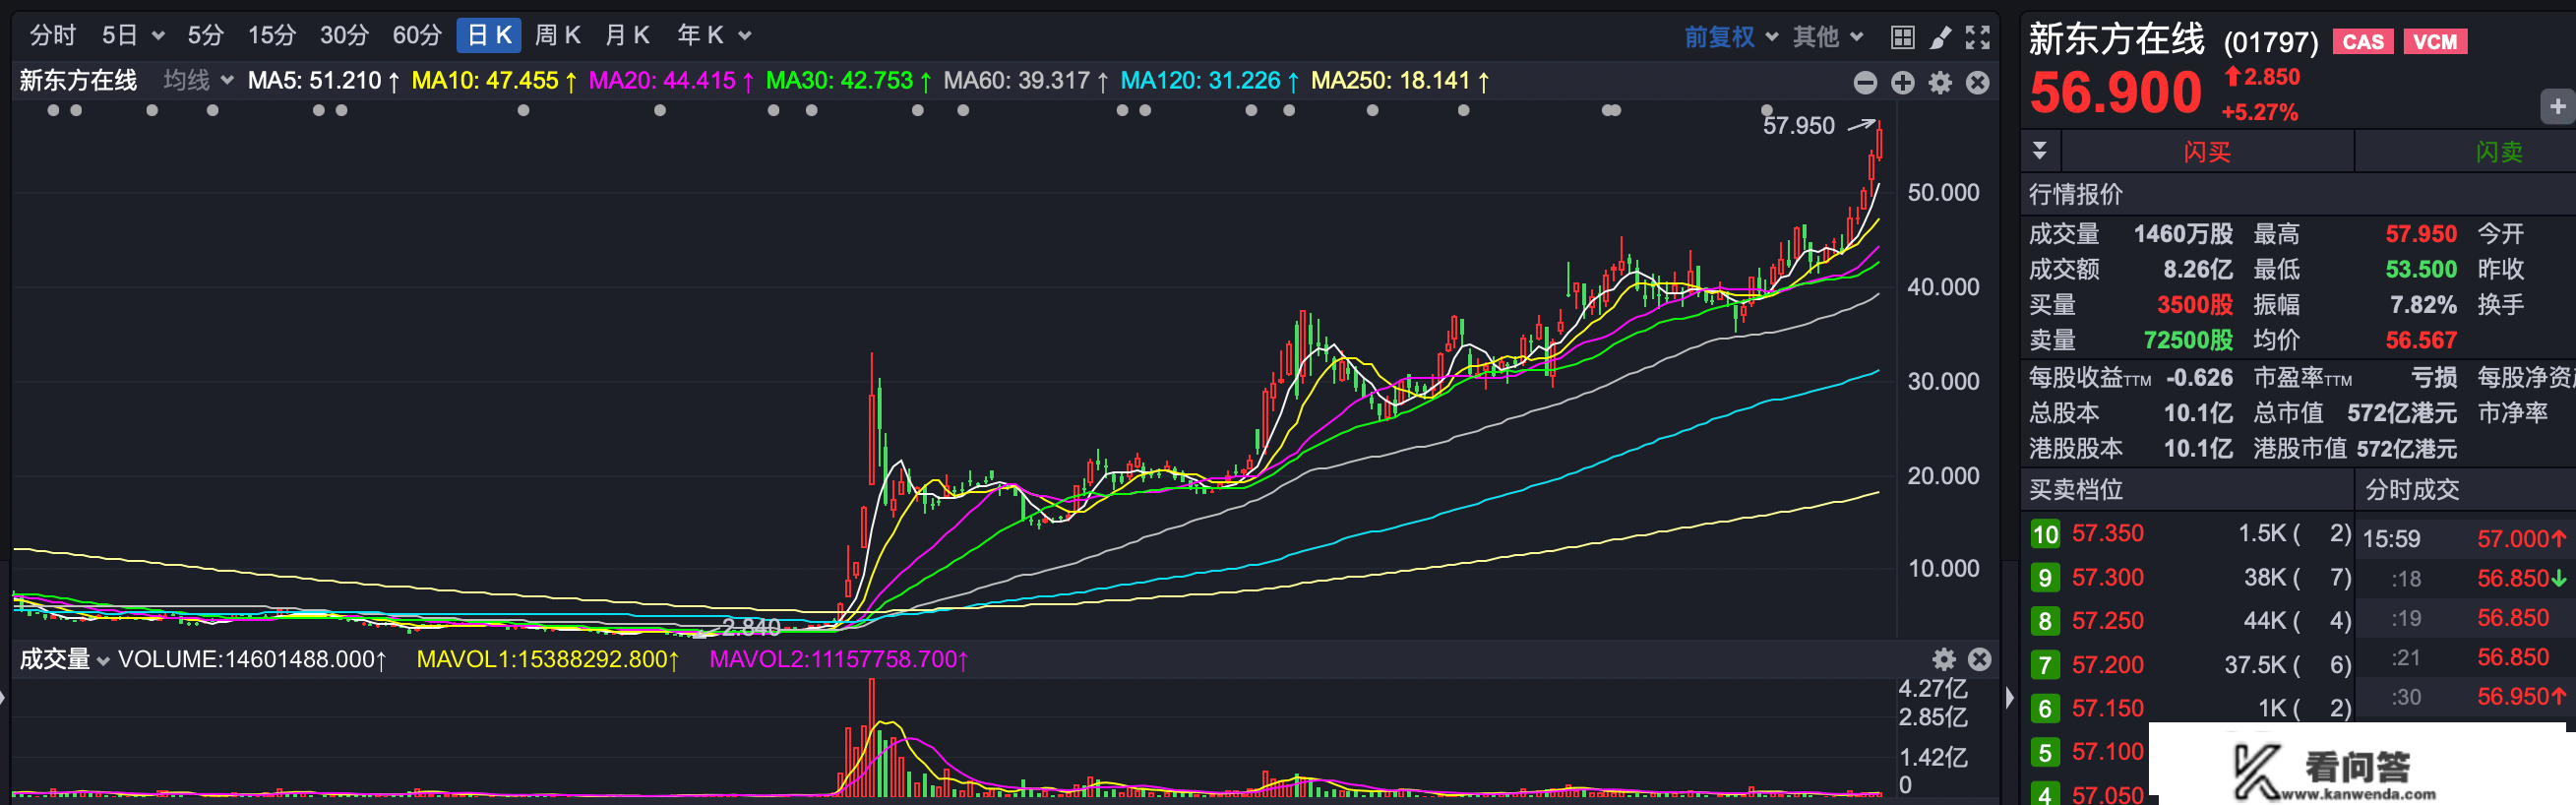Select the 30分 timeframe tab
The height and width of the screenshot is (805, 2576).
tap(344, 36)
